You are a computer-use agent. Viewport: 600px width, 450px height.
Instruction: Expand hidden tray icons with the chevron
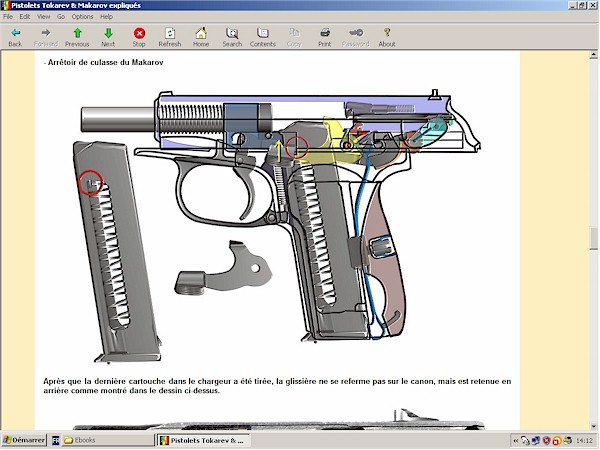pos(515,441)
